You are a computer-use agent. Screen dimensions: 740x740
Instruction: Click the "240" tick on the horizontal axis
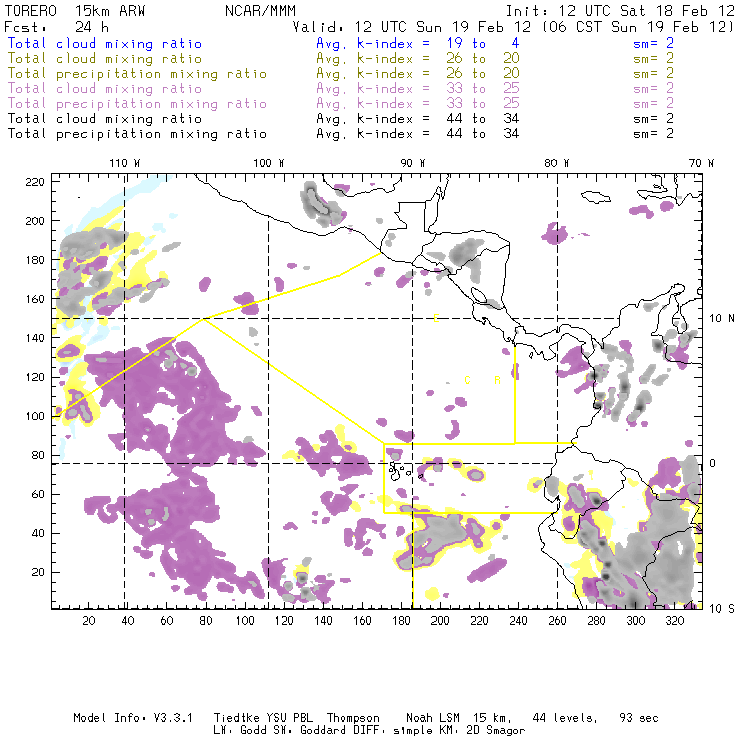tap(518, 621)
